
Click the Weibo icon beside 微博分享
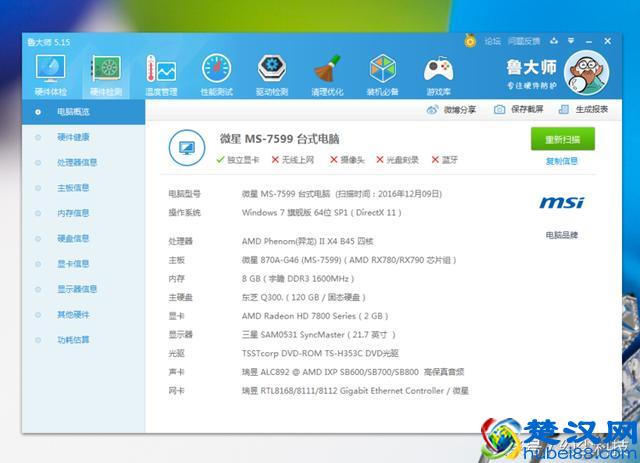(x=432, y=109)
